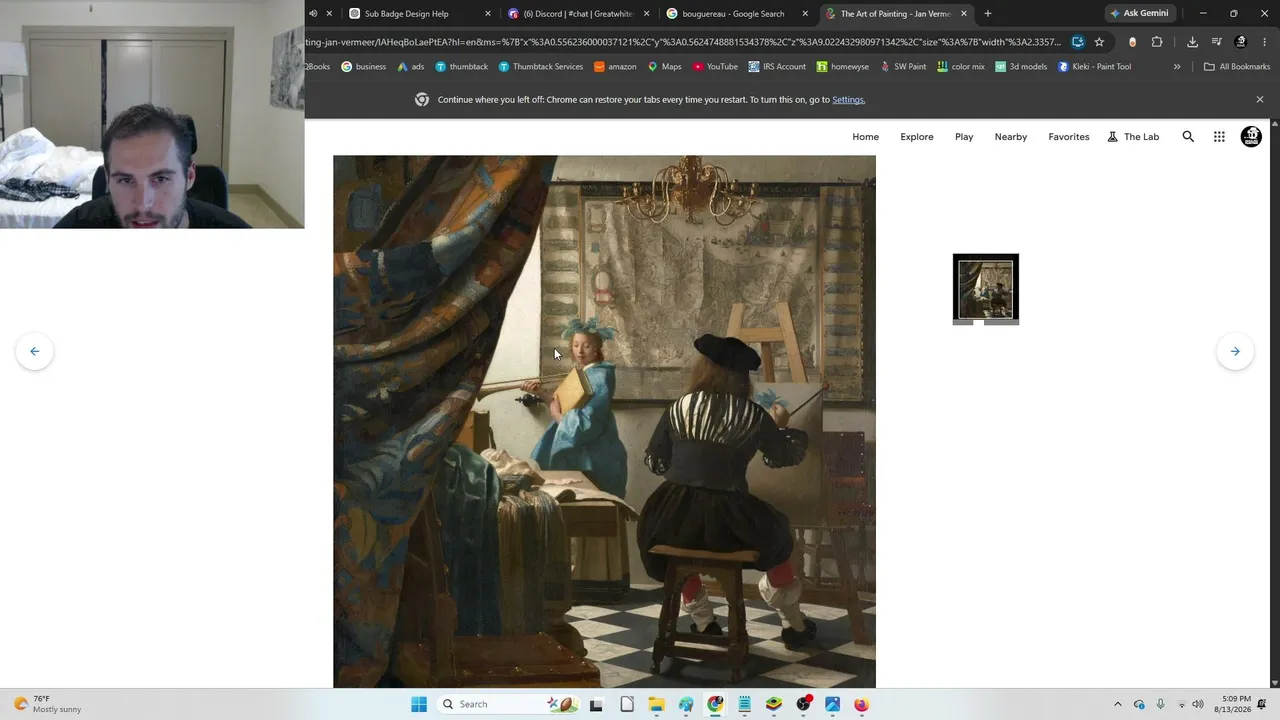The image size is (1280, 720).
Task: Dismiss the restore tabs notification bar
Action: [x=1260, y=100]
